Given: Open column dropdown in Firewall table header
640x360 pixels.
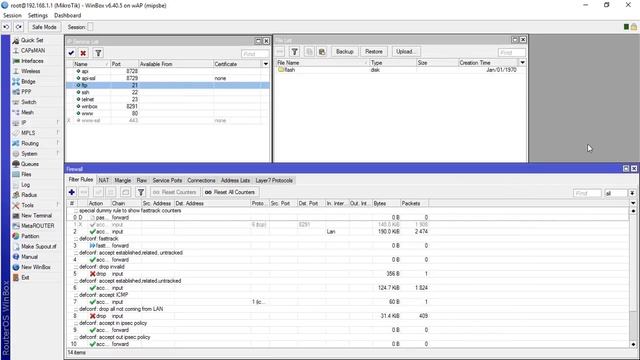Looking at the screenshot, I should tap(633, 203).
